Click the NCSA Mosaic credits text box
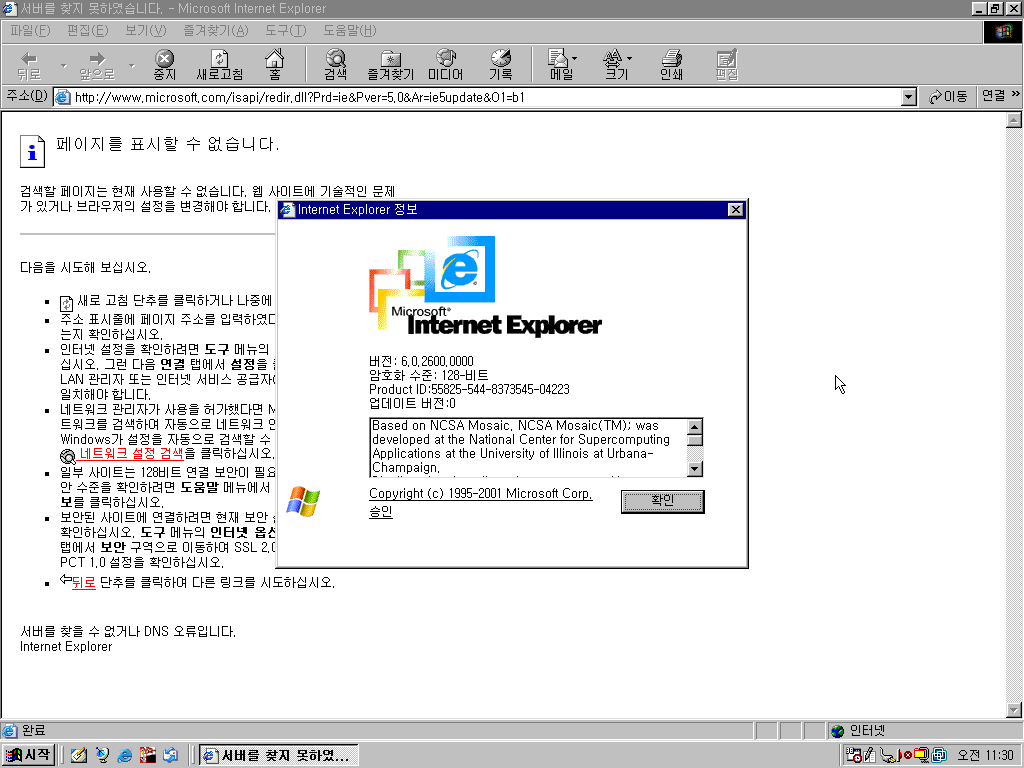The image size is (1024, 768). 529,447
